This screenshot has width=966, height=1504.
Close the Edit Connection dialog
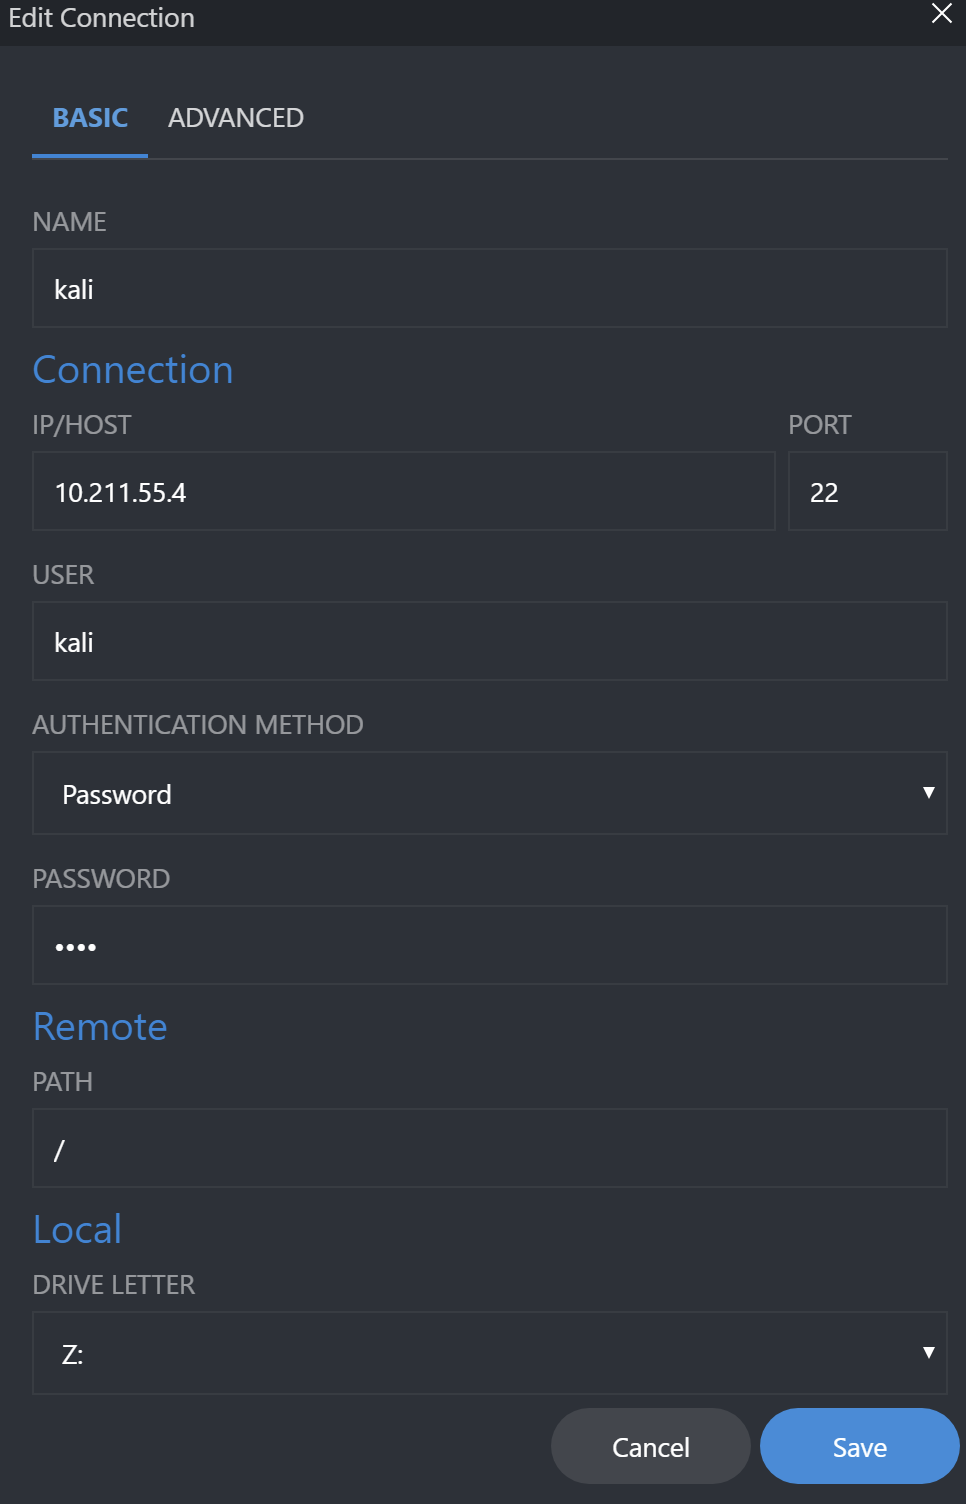tap(941, 14)
